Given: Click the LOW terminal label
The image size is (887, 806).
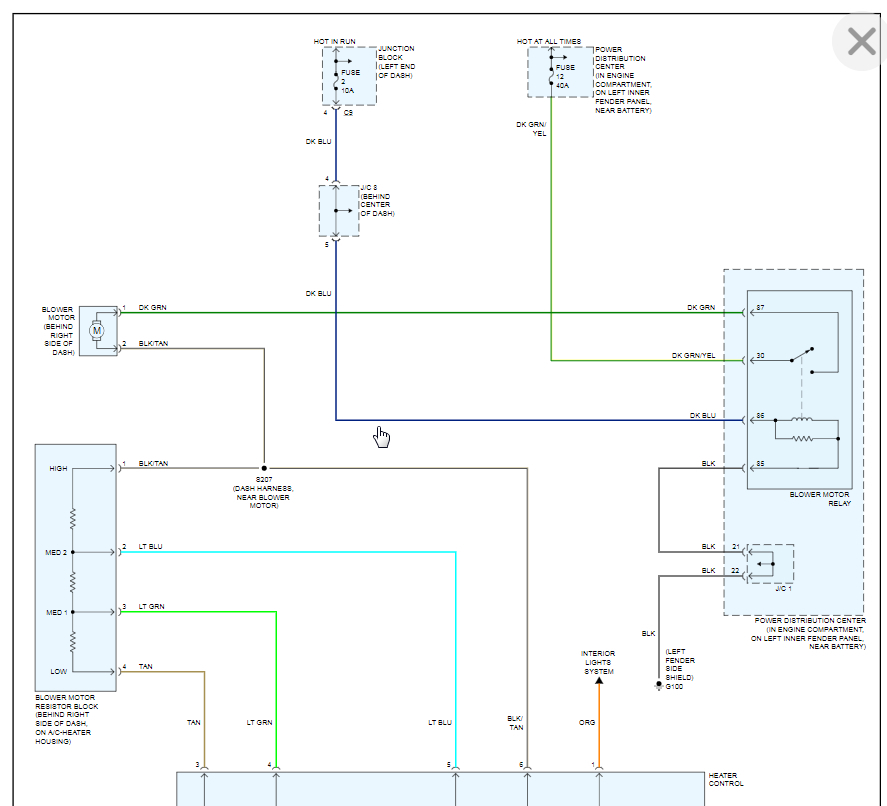Looking at the screenshot, I should 59,671.
